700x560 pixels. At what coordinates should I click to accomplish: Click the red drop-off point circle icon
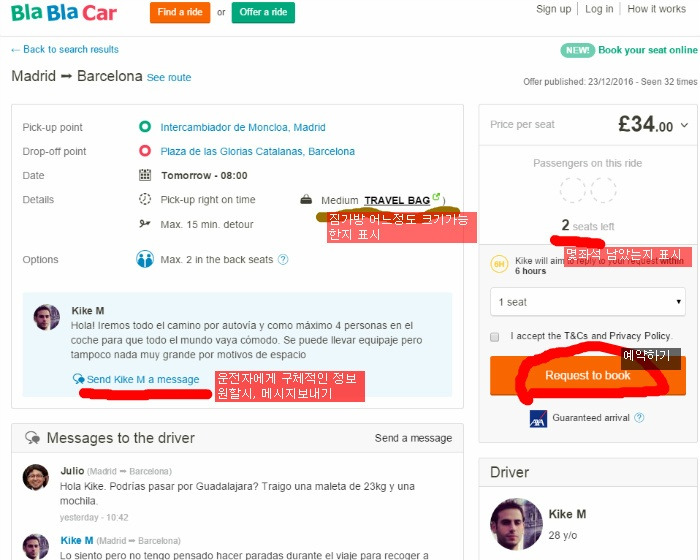(145, 151)
